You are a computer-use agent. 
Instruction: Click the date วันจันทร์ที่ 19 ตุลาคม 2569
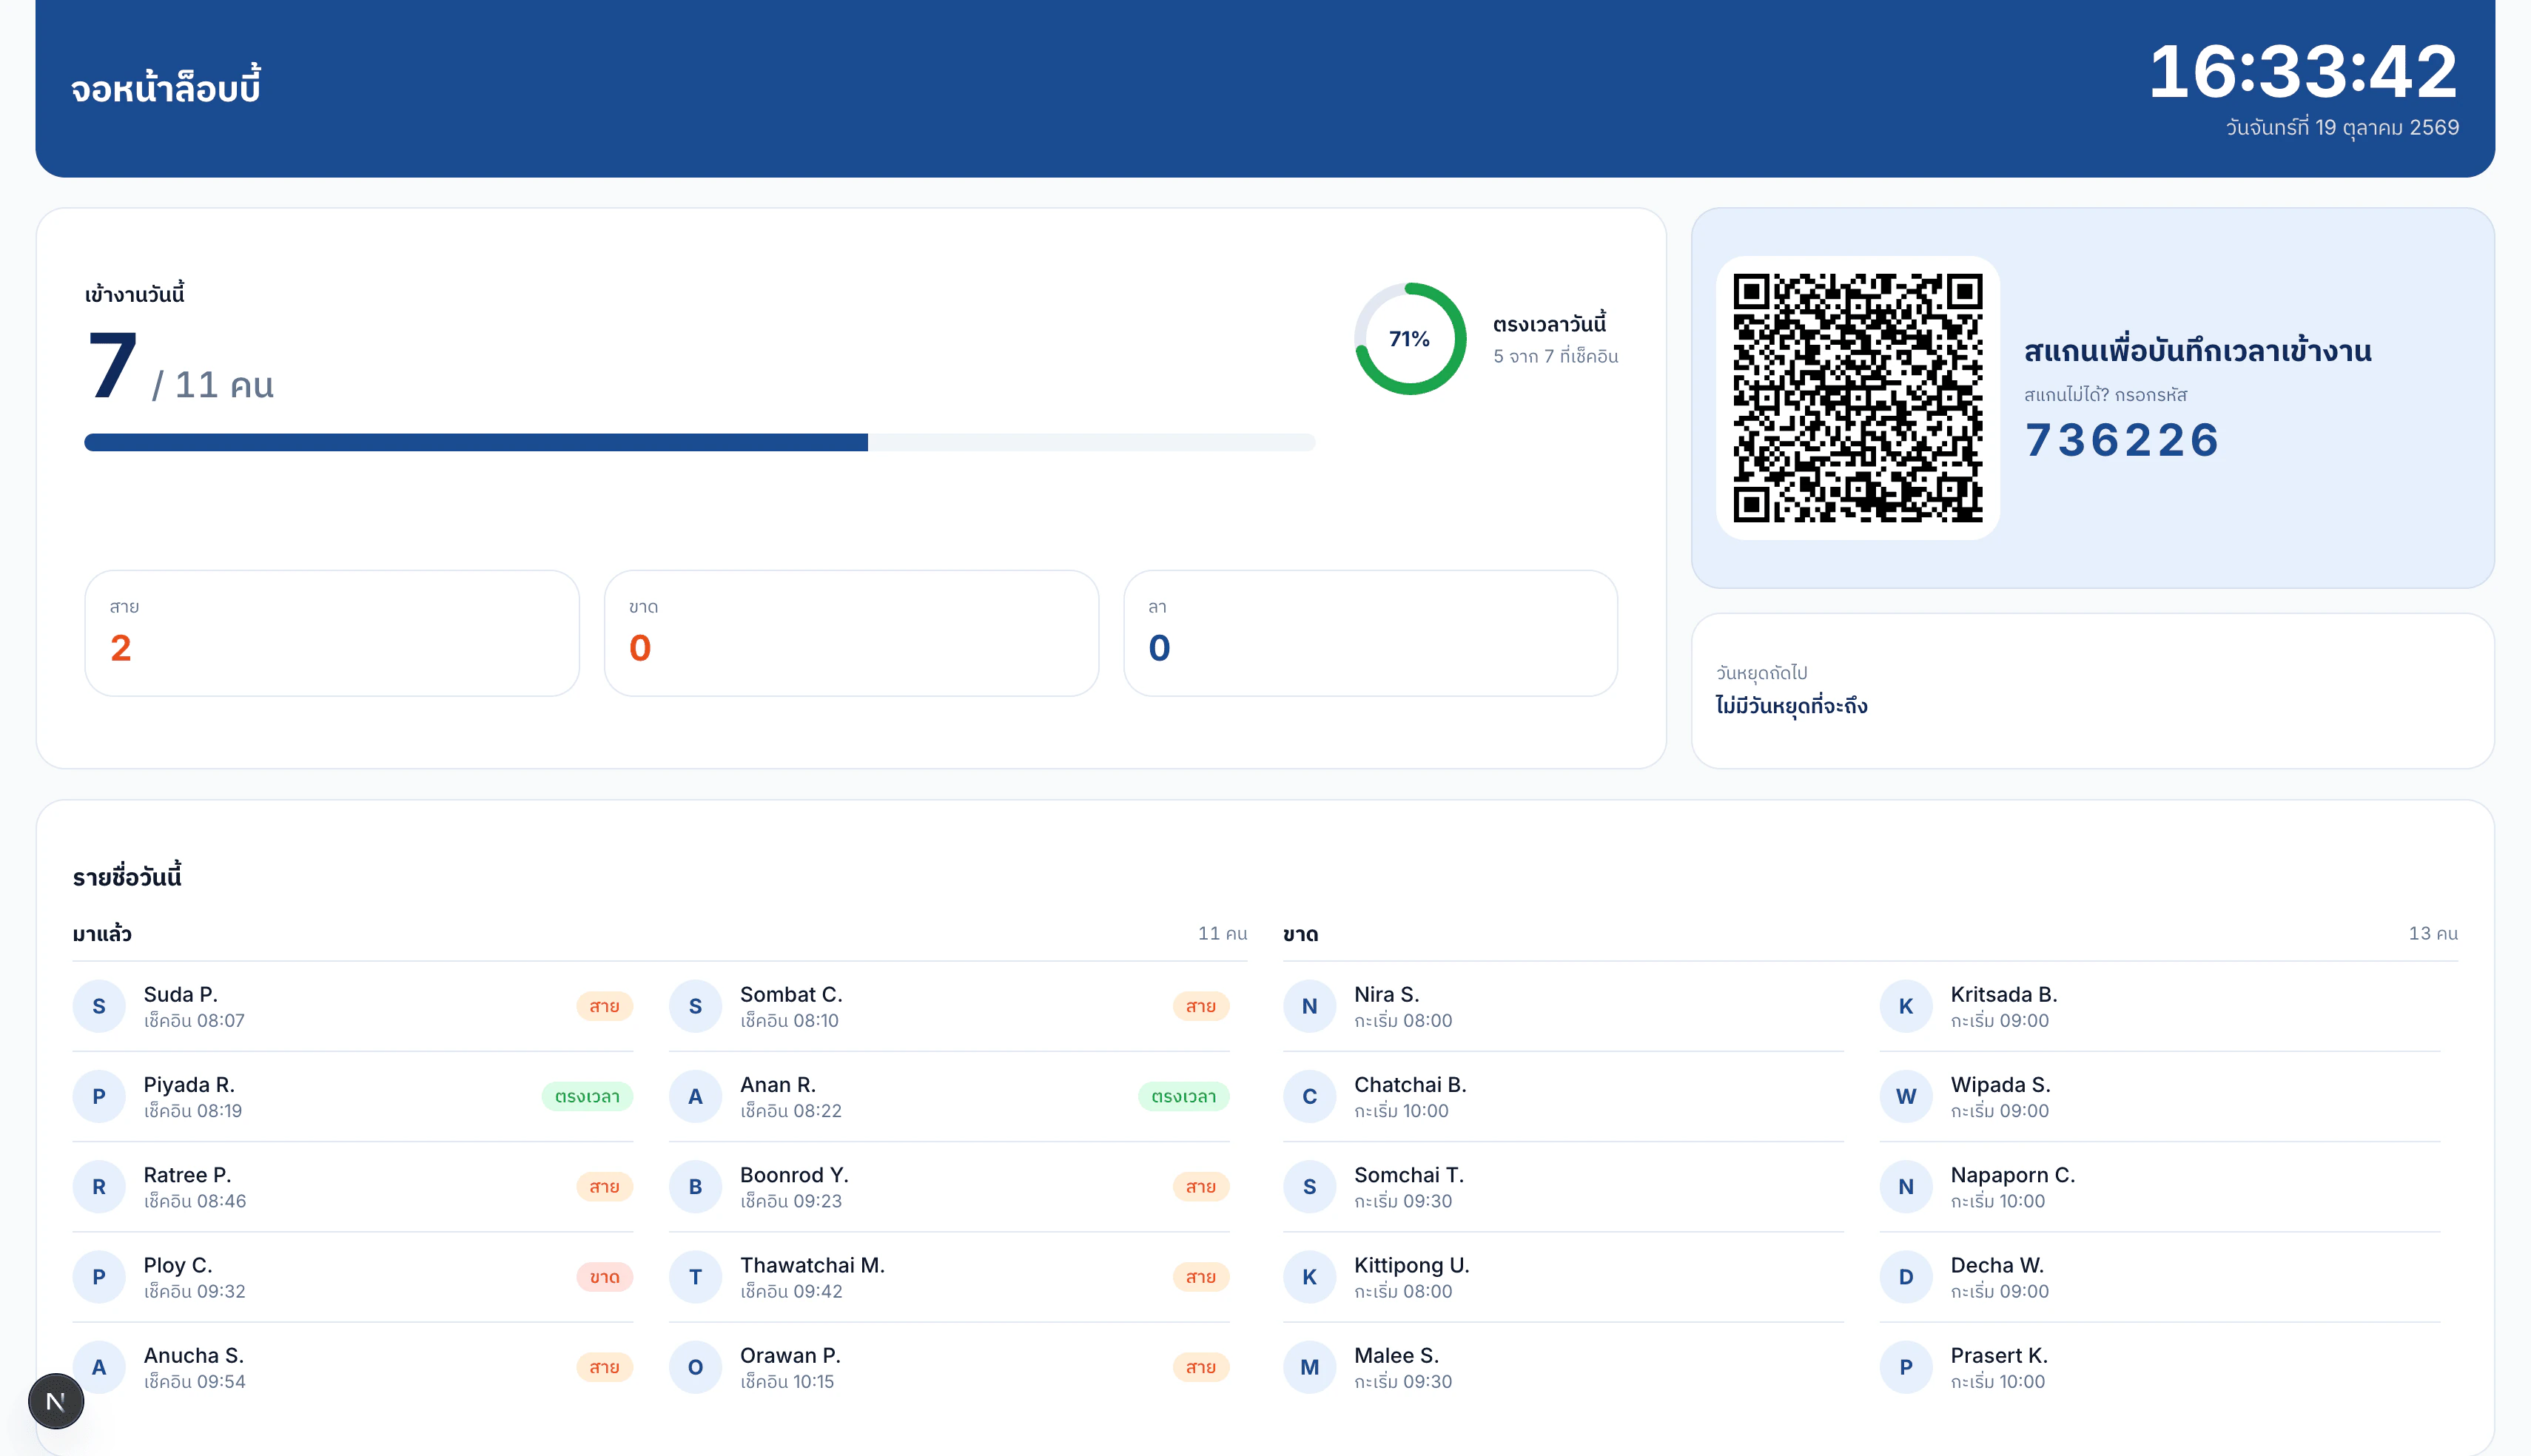(2342, 128)
